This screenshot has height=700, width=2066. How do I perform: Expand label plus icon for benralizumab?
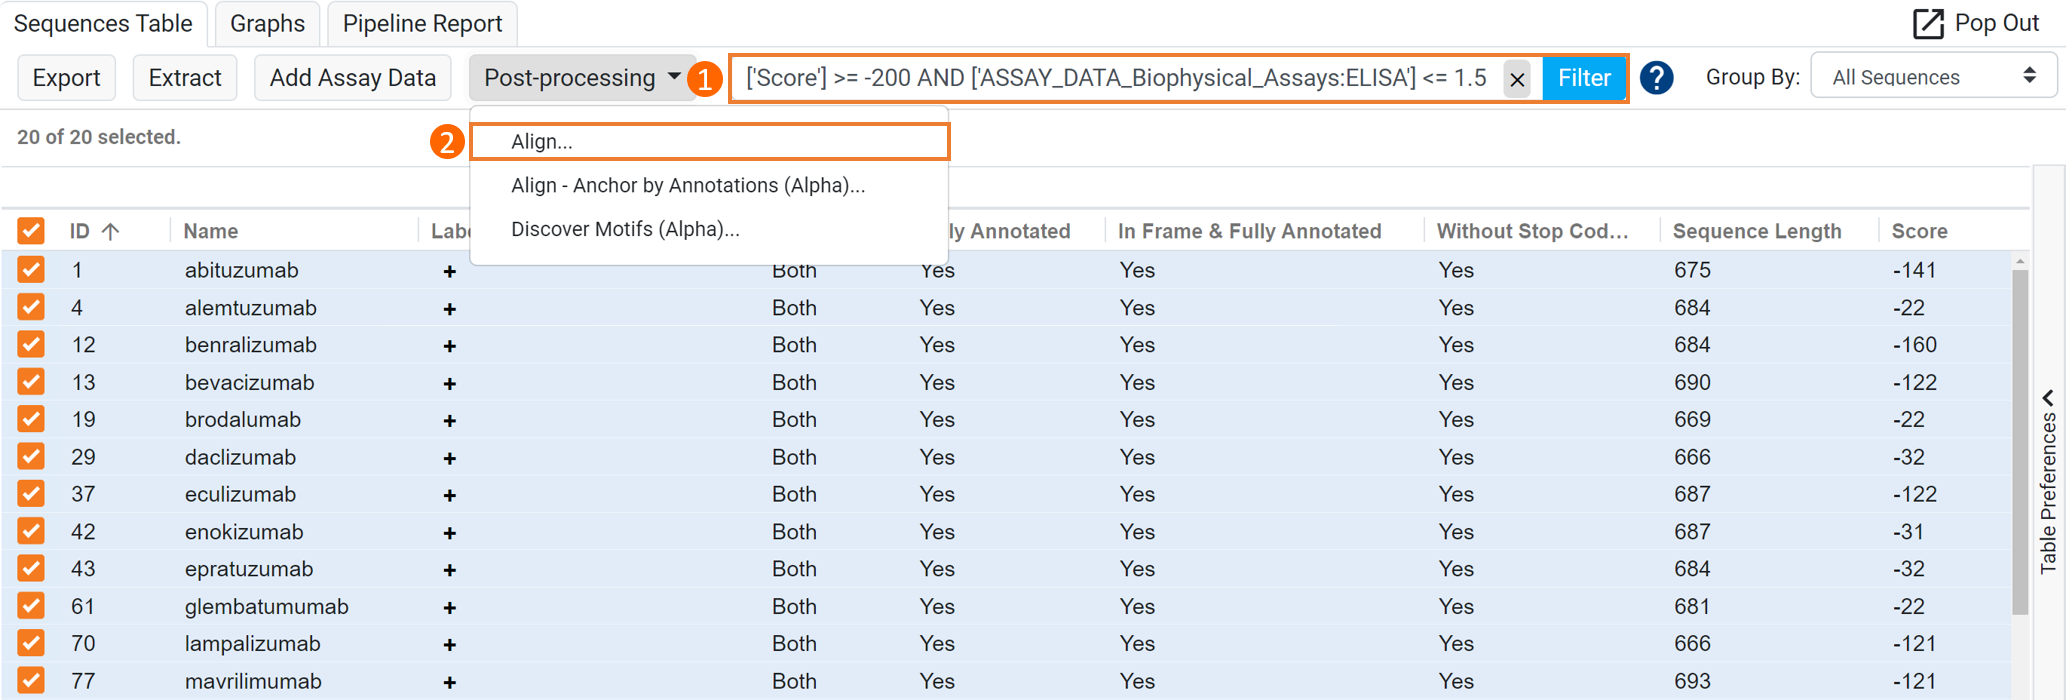[450, 346]
